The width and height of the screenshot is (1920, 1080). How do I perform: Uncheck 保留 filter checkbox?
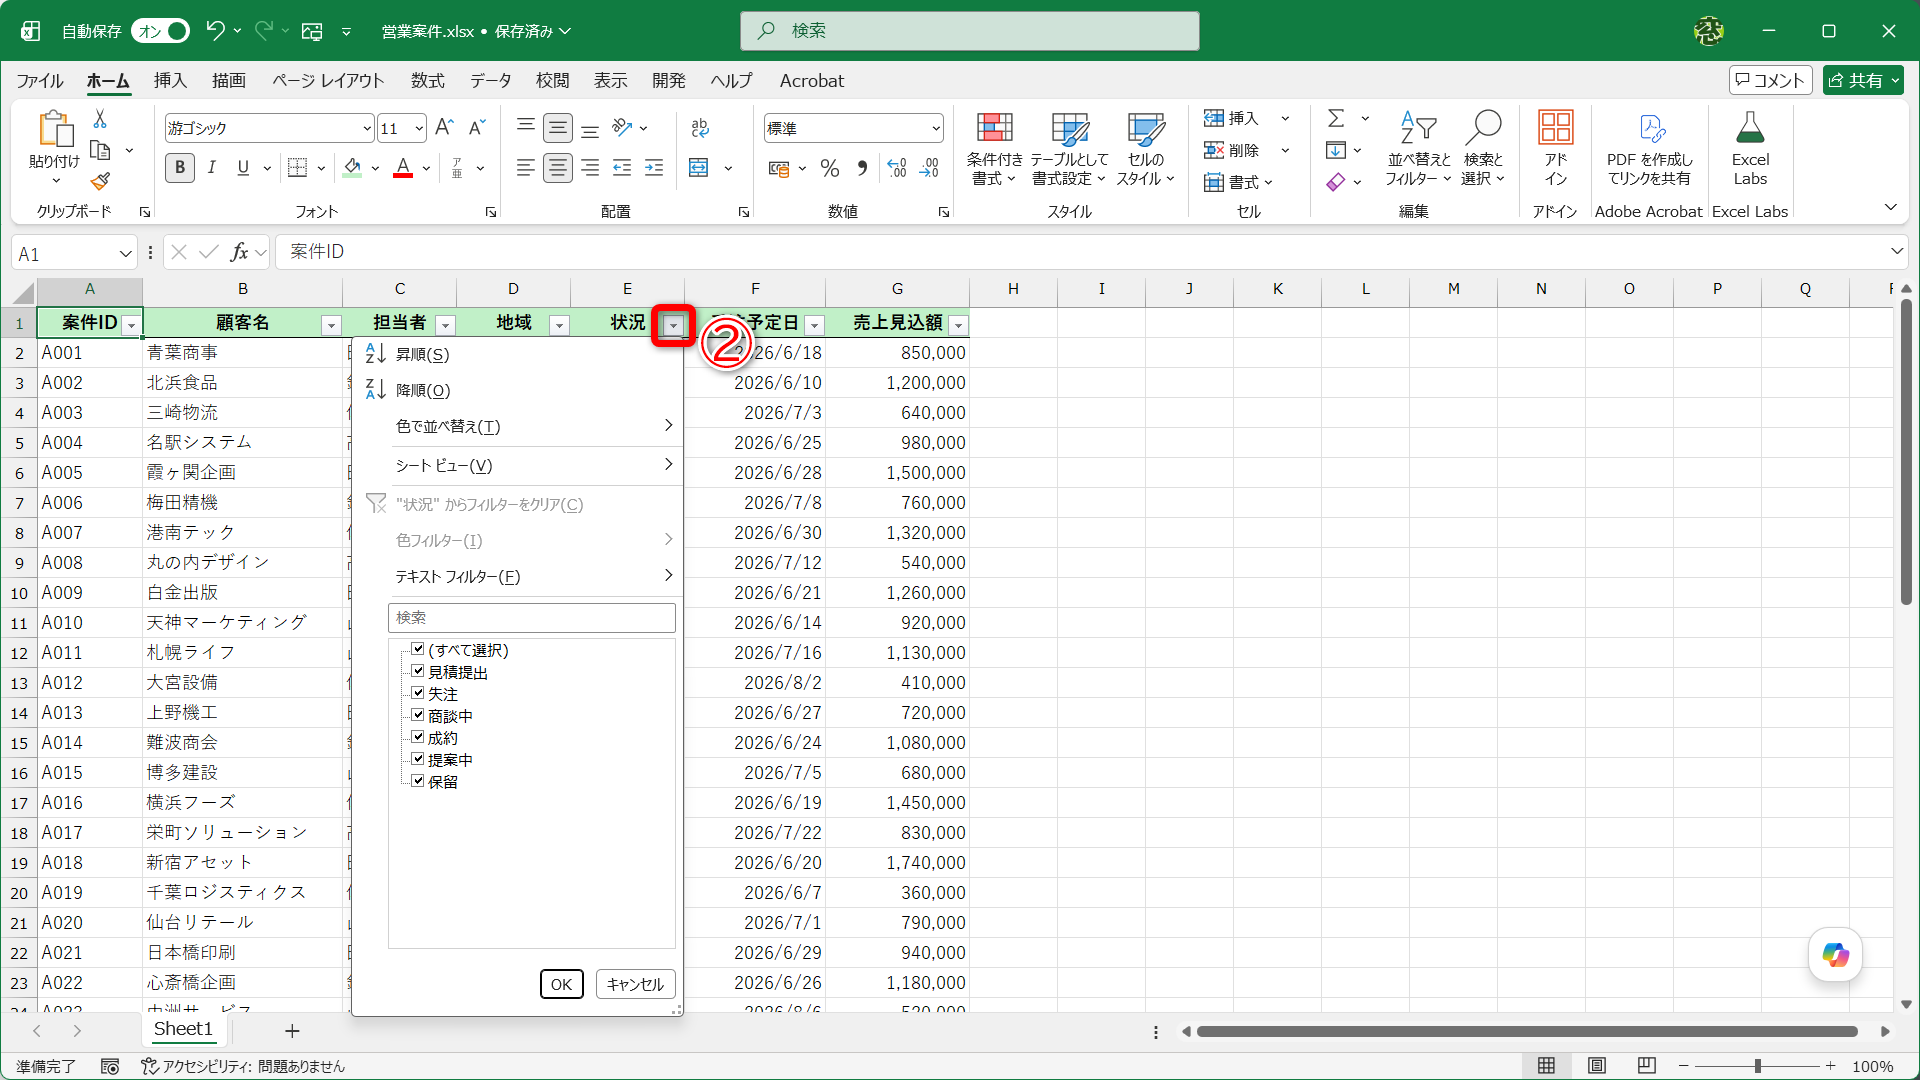pyautogui.click(x=418, y=781)
